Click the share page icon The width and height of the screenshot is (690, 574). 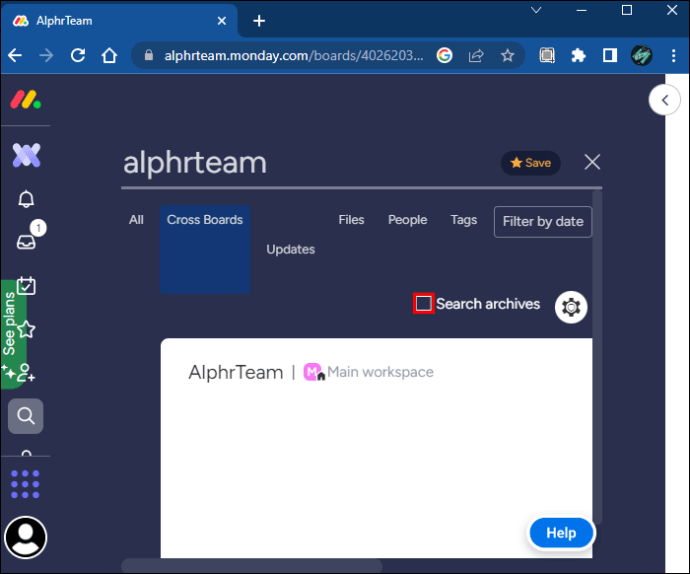coord(476,55)
